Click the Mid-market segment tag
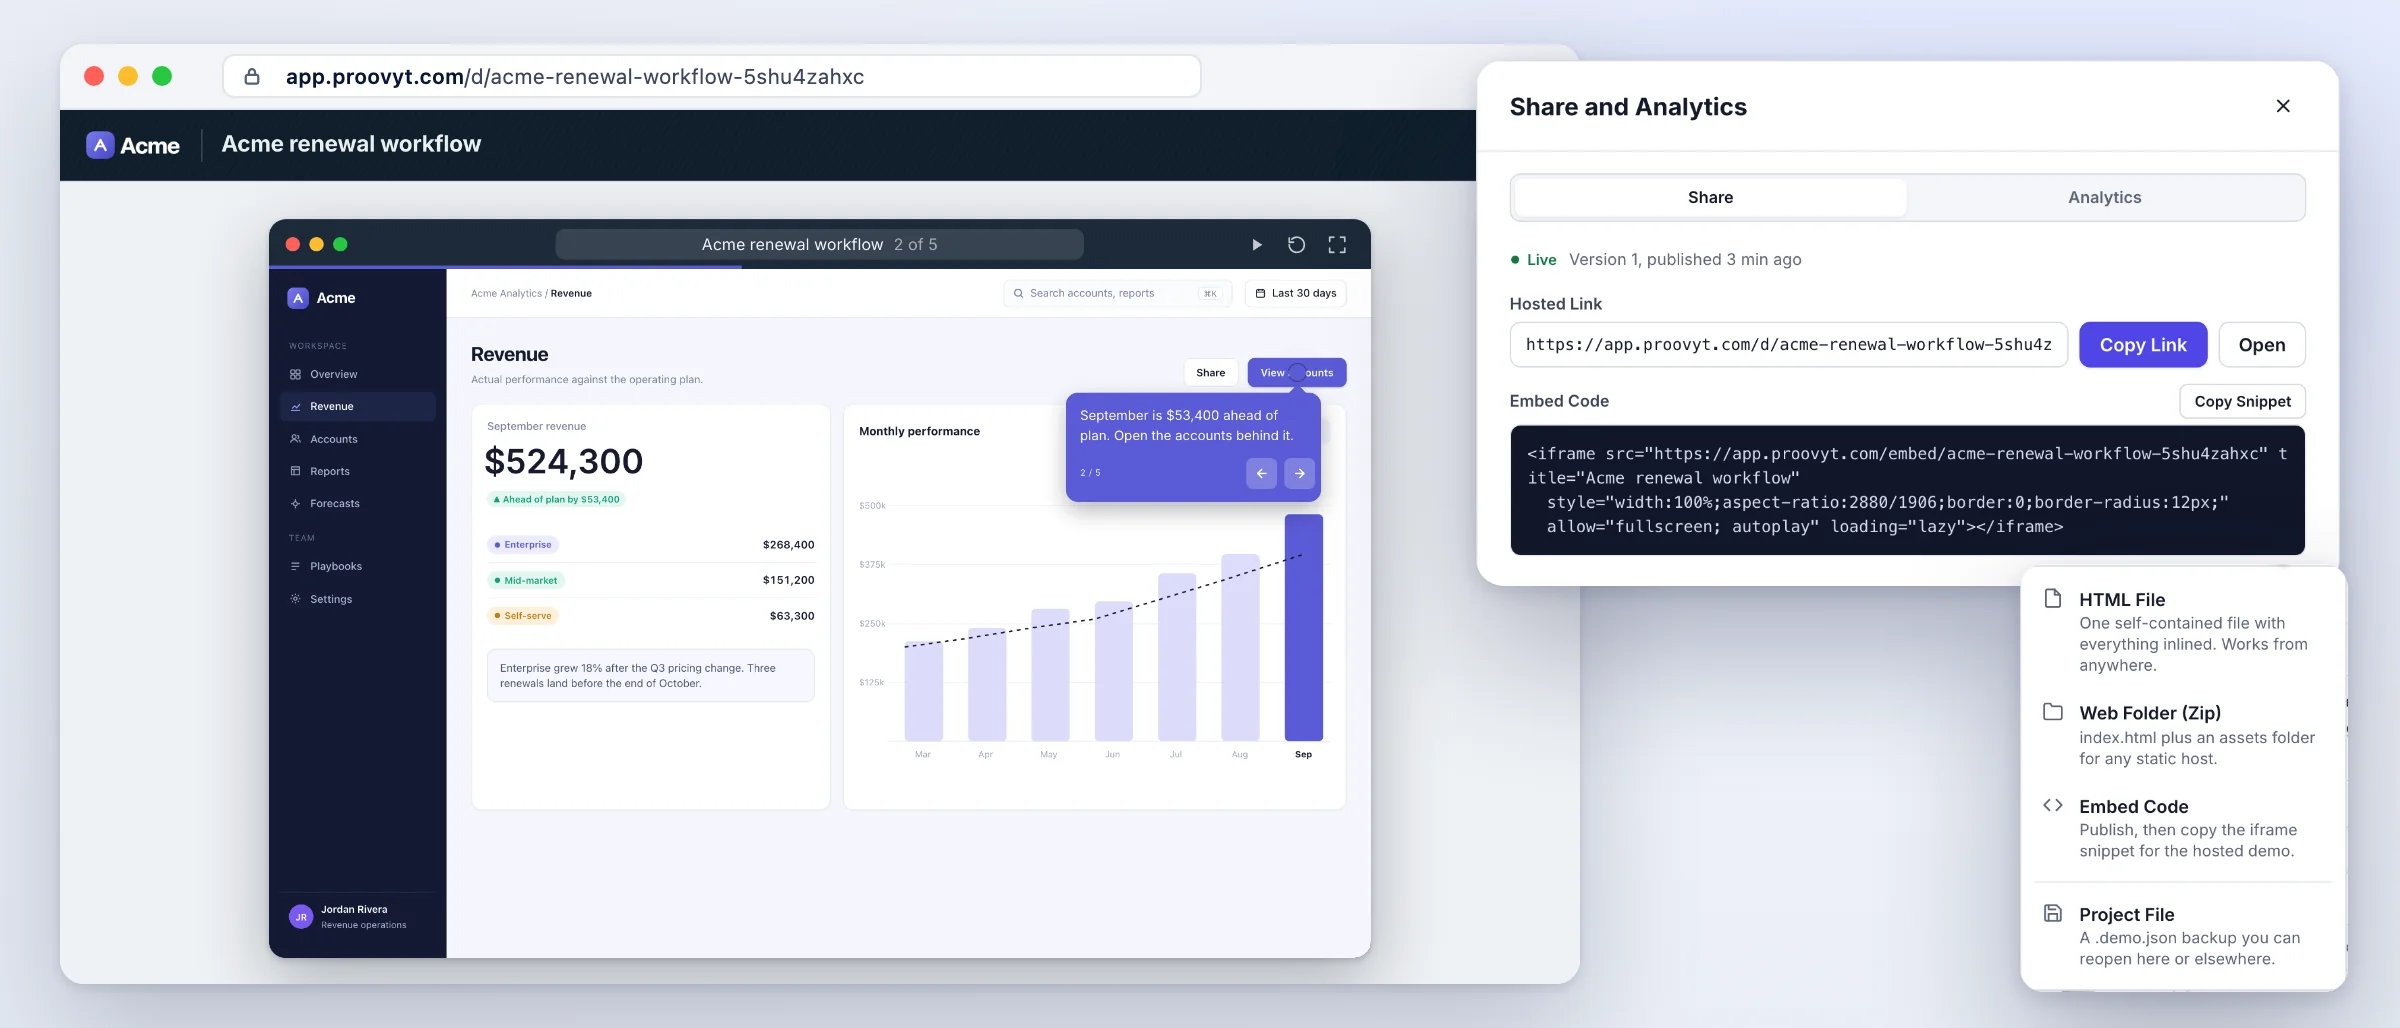This screenshot has height=1028, width=2400. pos(525,580)
